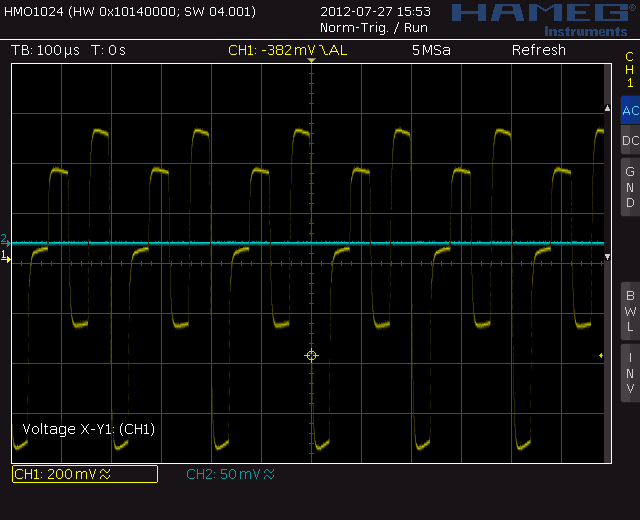
Task: Select AC coupling softkey
Action: [630, 111]
